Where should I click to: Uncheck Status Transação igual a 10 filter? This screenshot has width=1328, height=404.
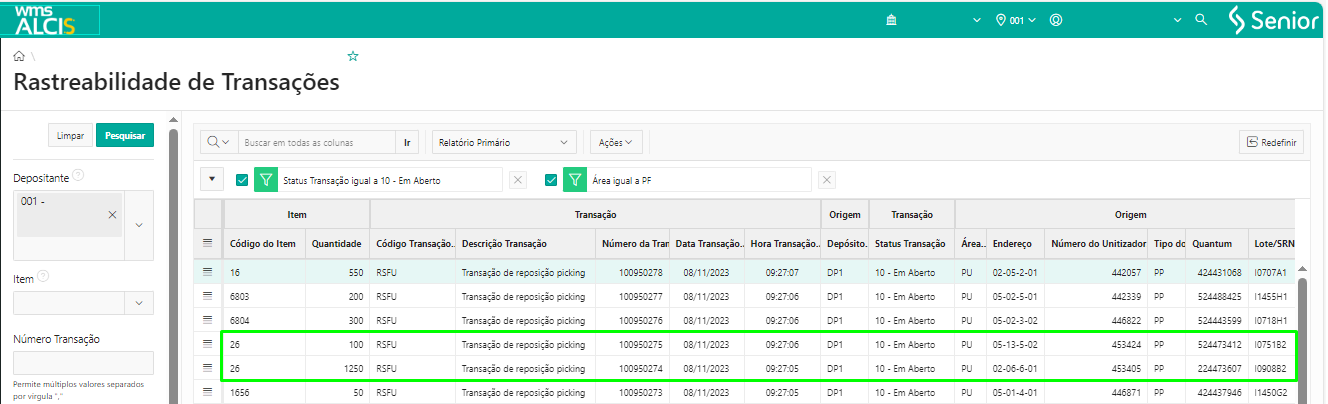(x=242, y=180)
